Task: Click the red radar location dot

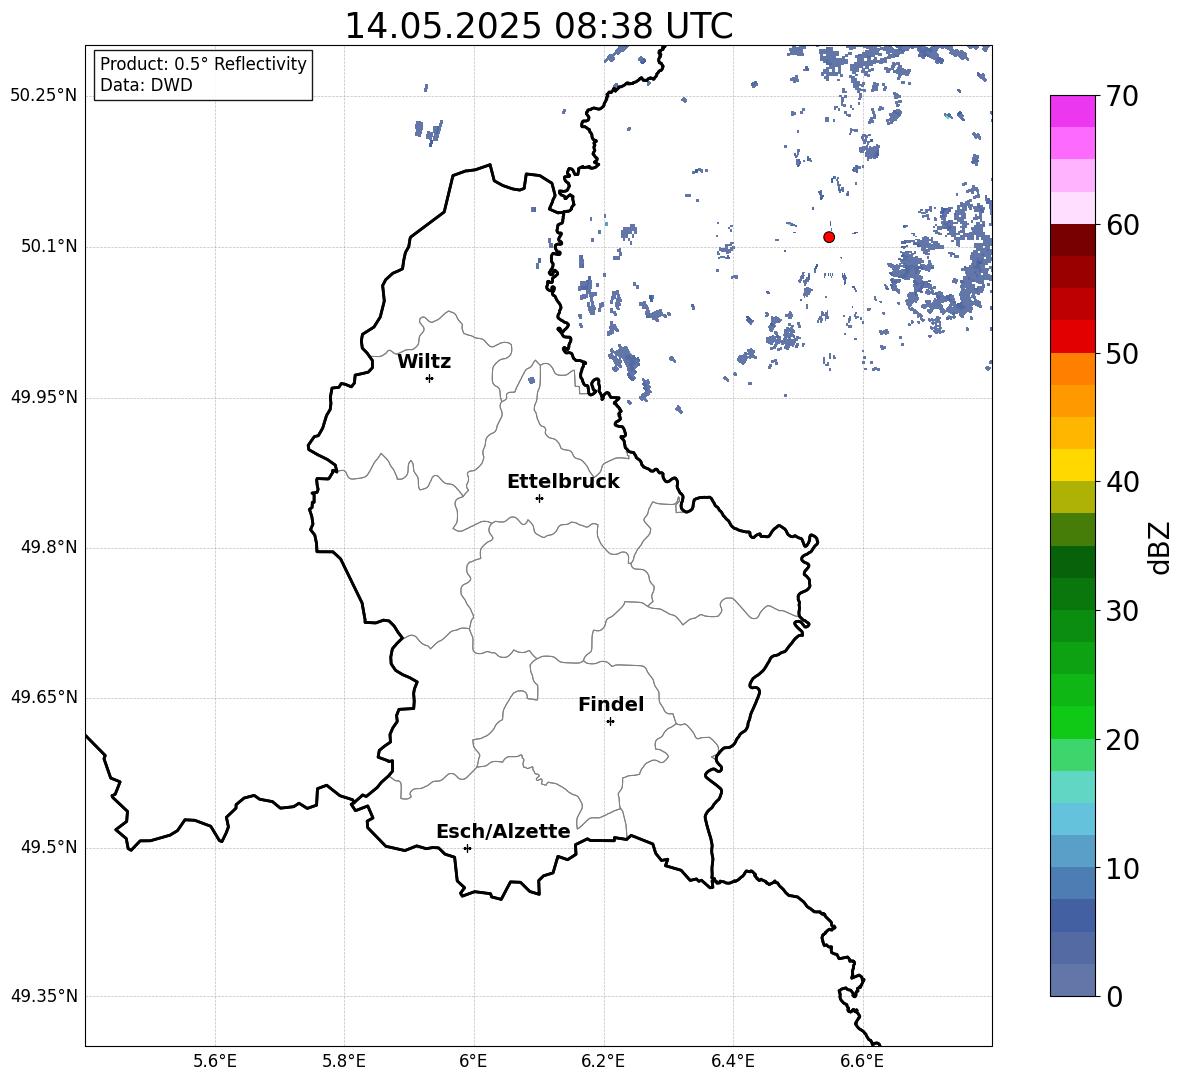Action: (829, 237)
